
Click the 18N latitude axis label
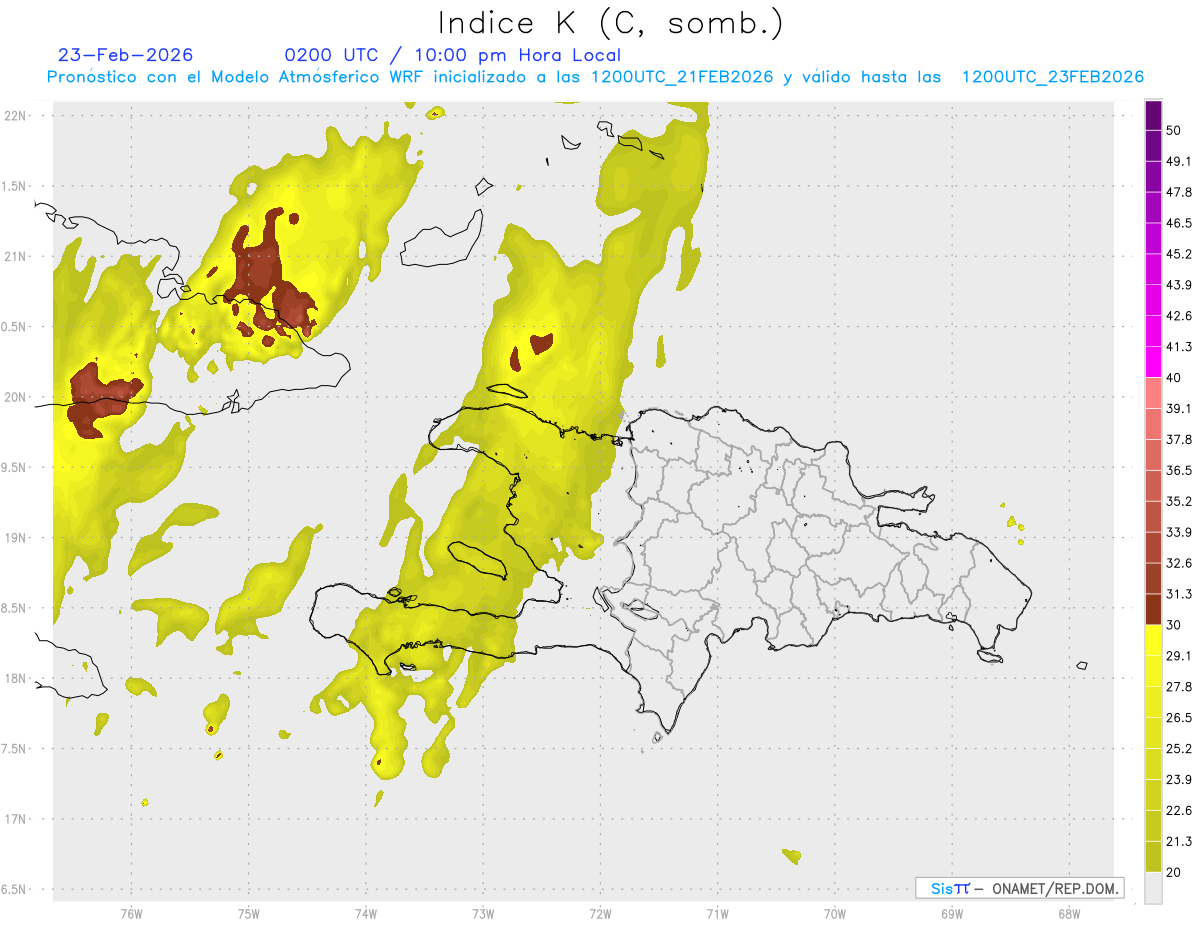[16, 678]
